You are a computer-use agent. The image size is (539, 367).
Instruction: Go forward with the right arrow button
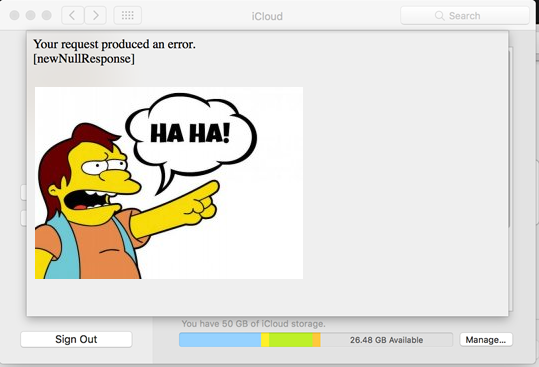click(x=95, y=15)
